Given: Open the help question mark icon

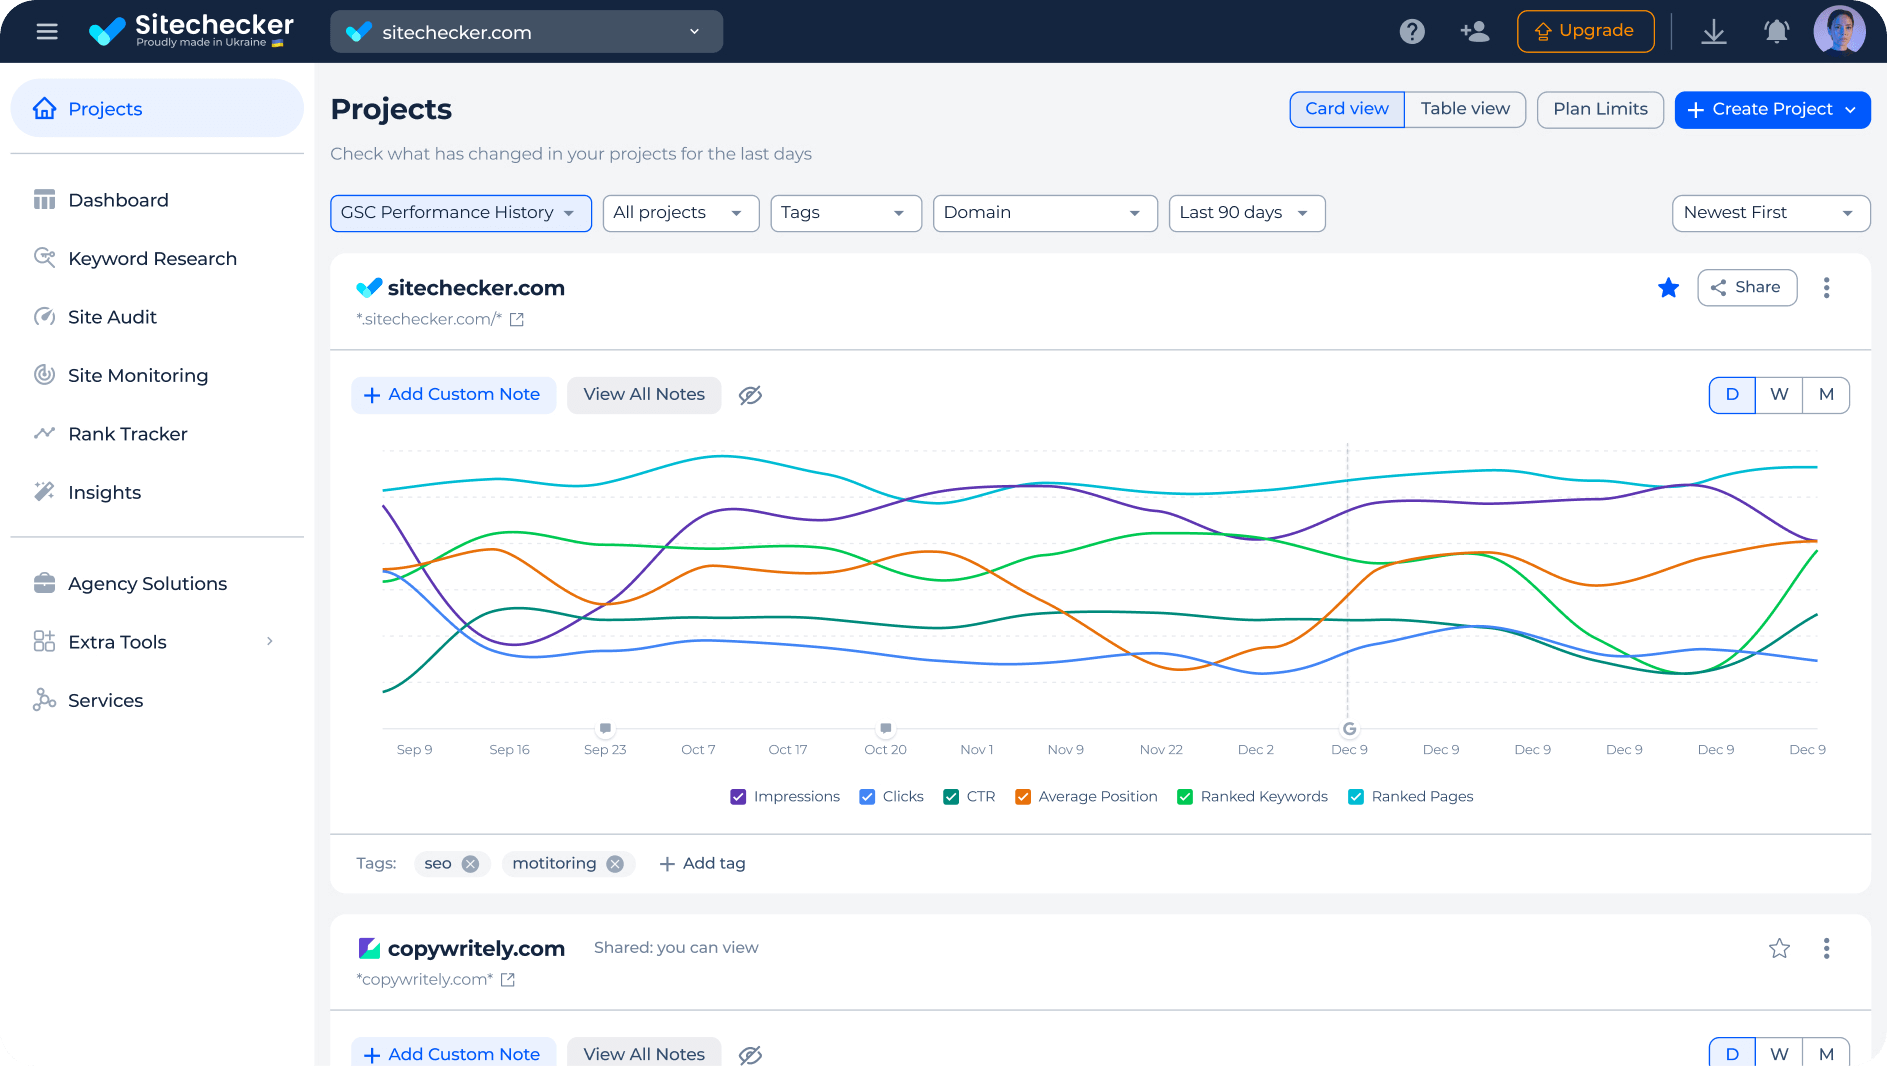Looking at the screenshot, I should (1412, 32).
